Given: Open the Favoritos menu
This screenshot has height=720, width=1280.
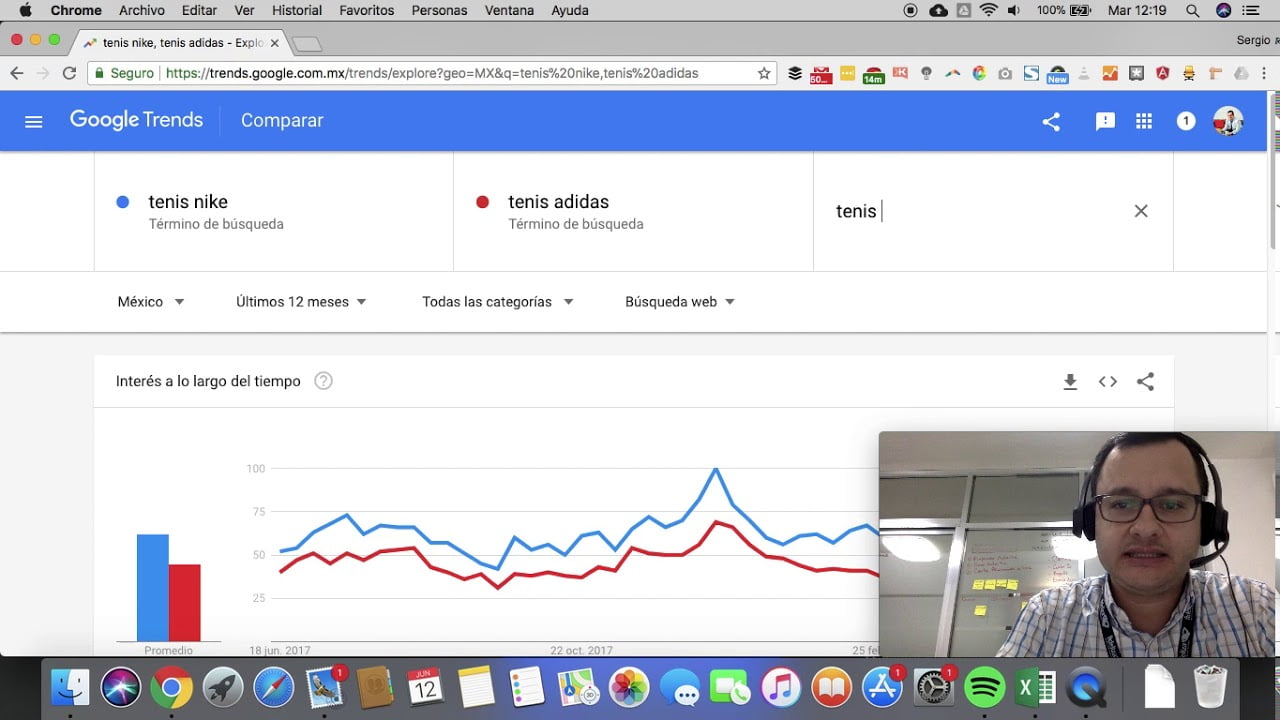Looking at the screenshot, I should (367, 10).
